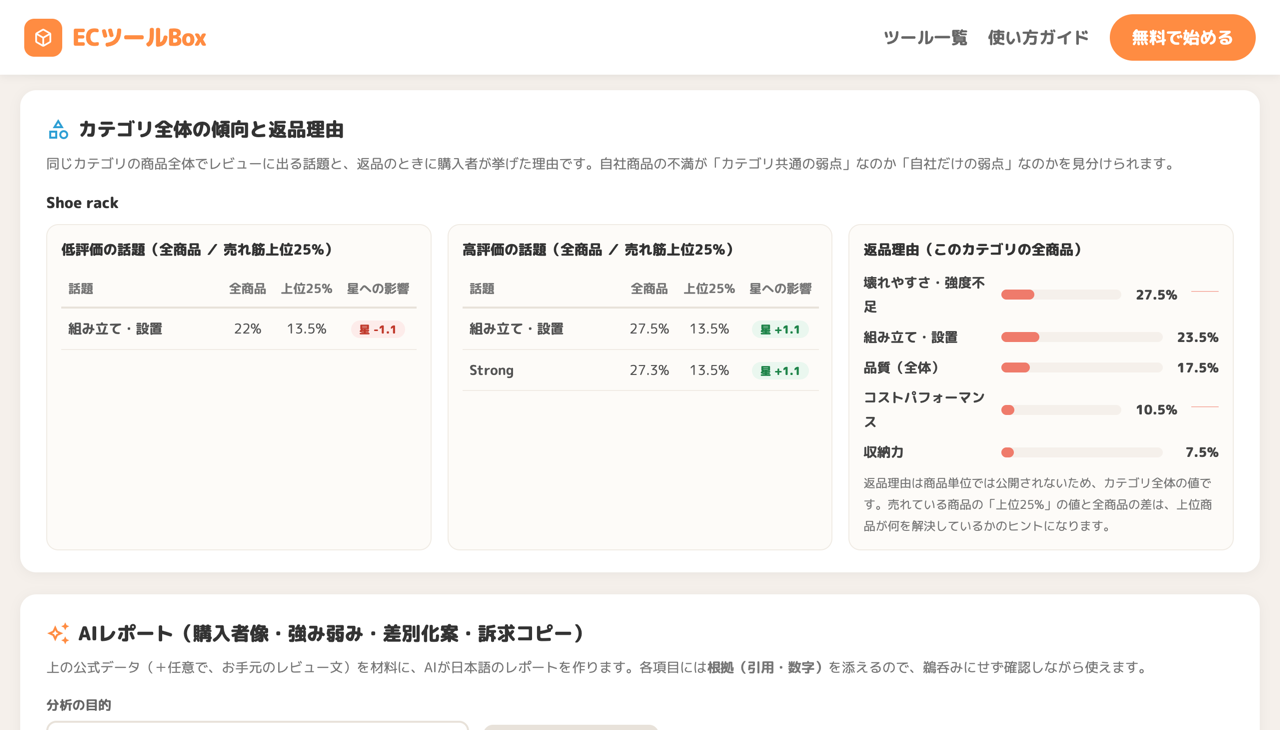Click the 17.5% return reason percentage
The height and width of the screenshot is (730, 1280).
point(1197,368)
